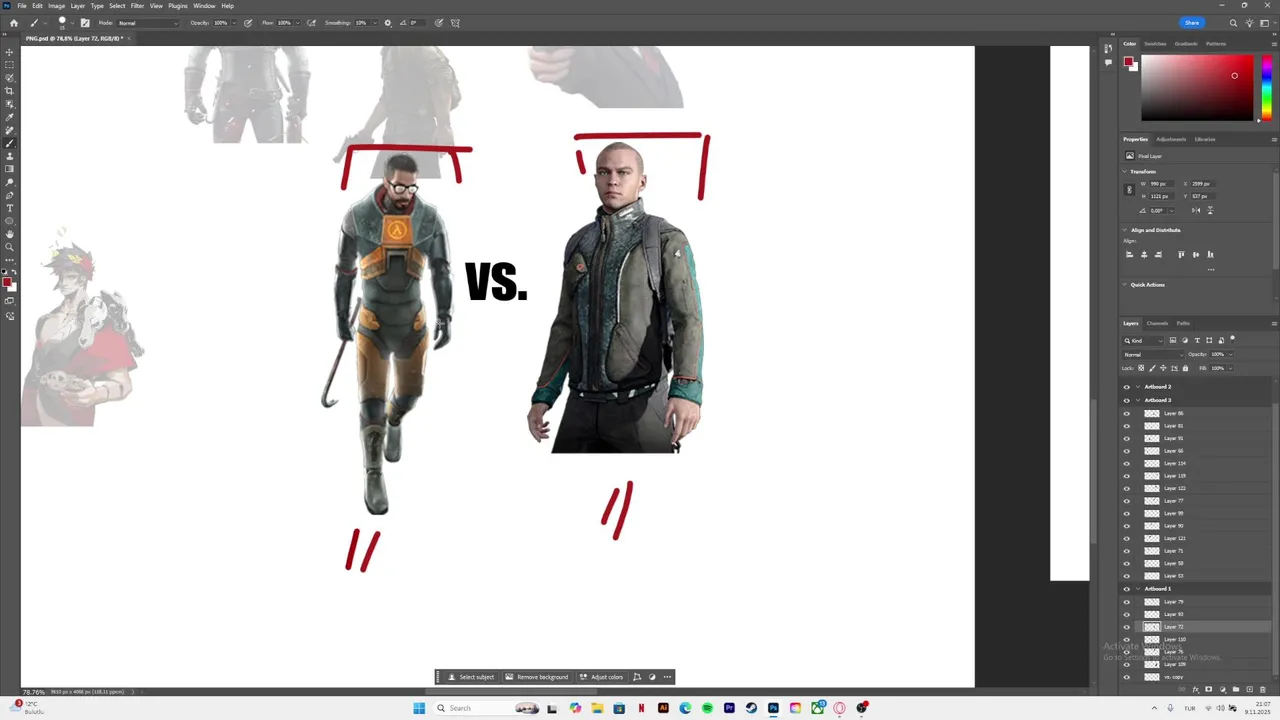Image resolution: width=1280 pixels, height=720 pixels.
Task: Open More options icon in contextual bar
Action: pos(667,677)
